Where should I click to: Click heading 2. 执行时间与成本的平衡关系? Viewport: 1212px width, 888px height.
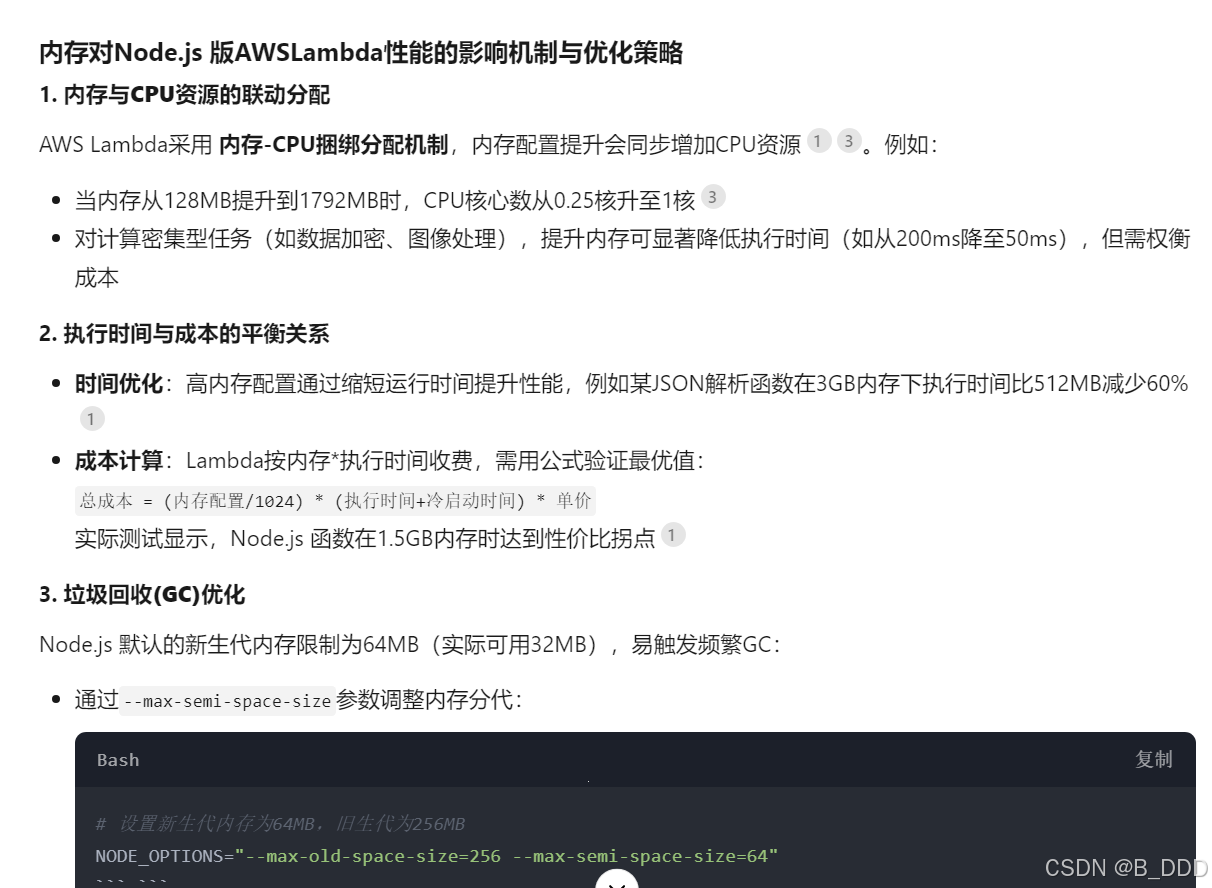184,334
